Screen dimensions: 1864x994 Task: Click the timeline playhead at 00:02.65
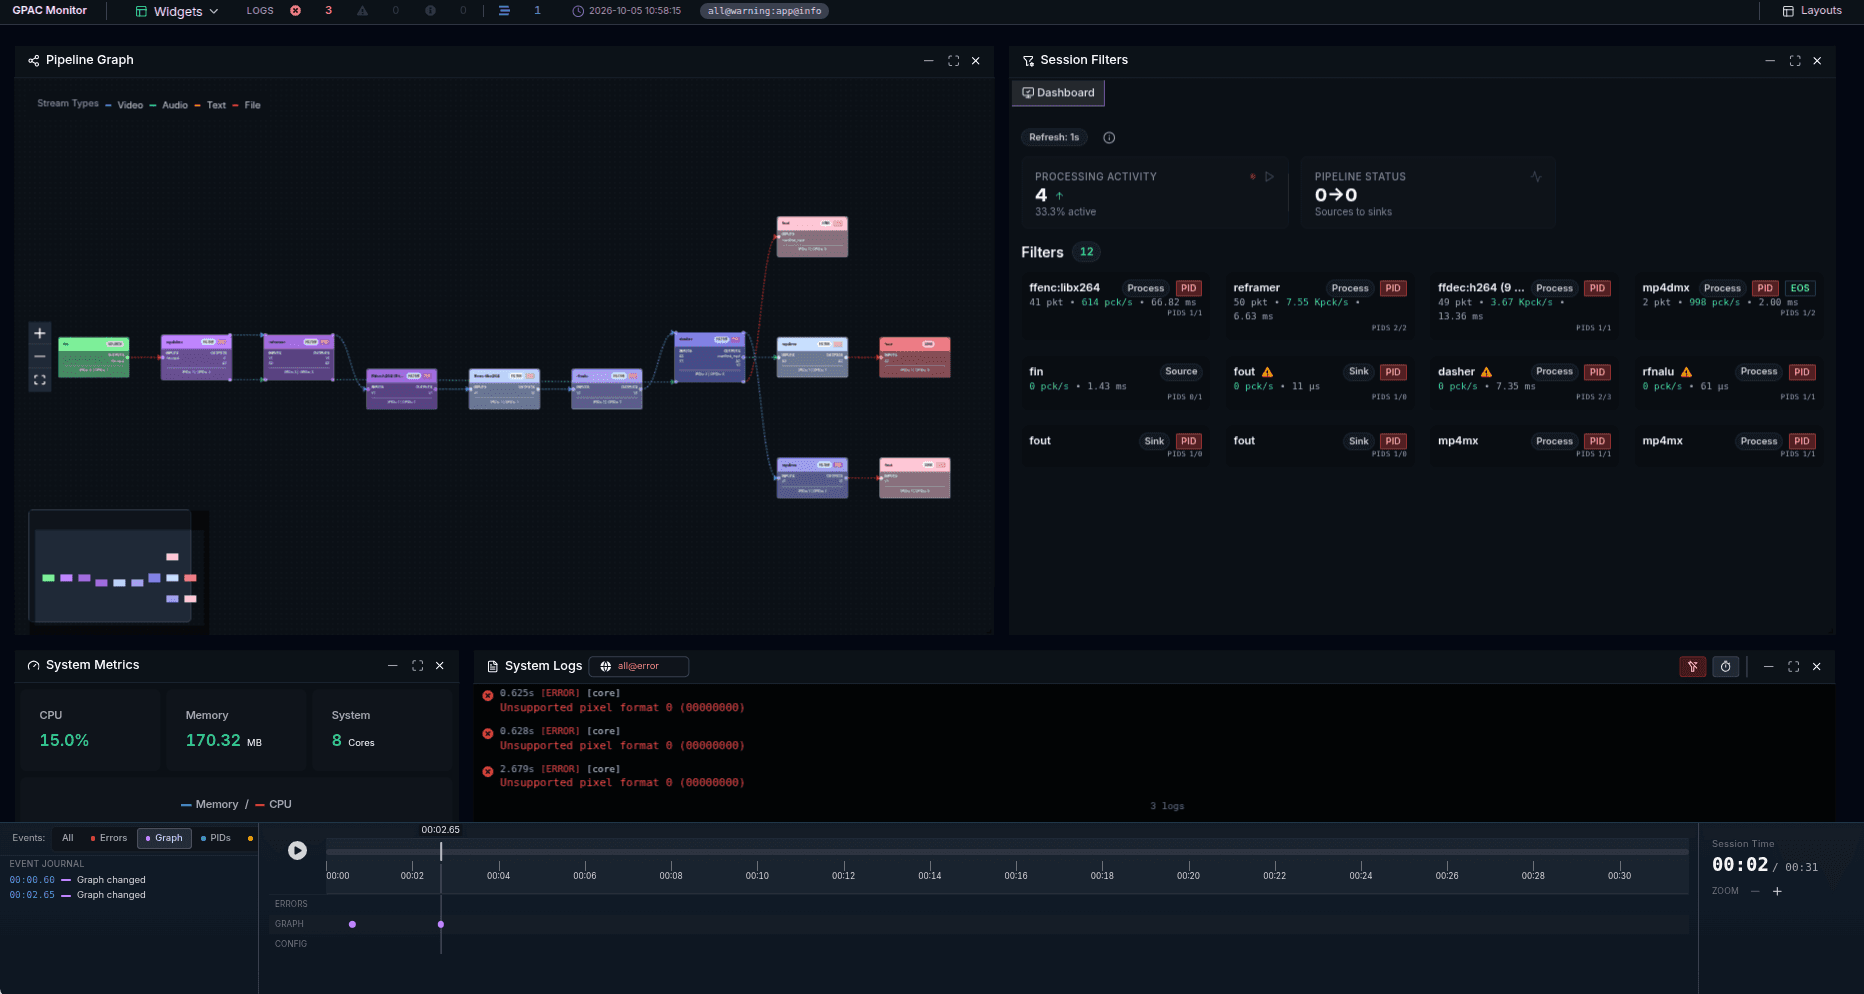coord(441,851)
